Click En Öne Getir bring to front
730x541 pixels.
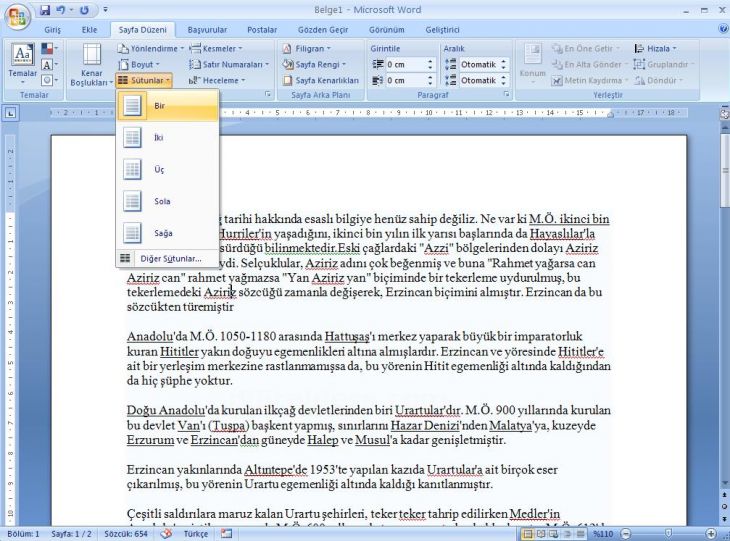(x=587, y=48)
